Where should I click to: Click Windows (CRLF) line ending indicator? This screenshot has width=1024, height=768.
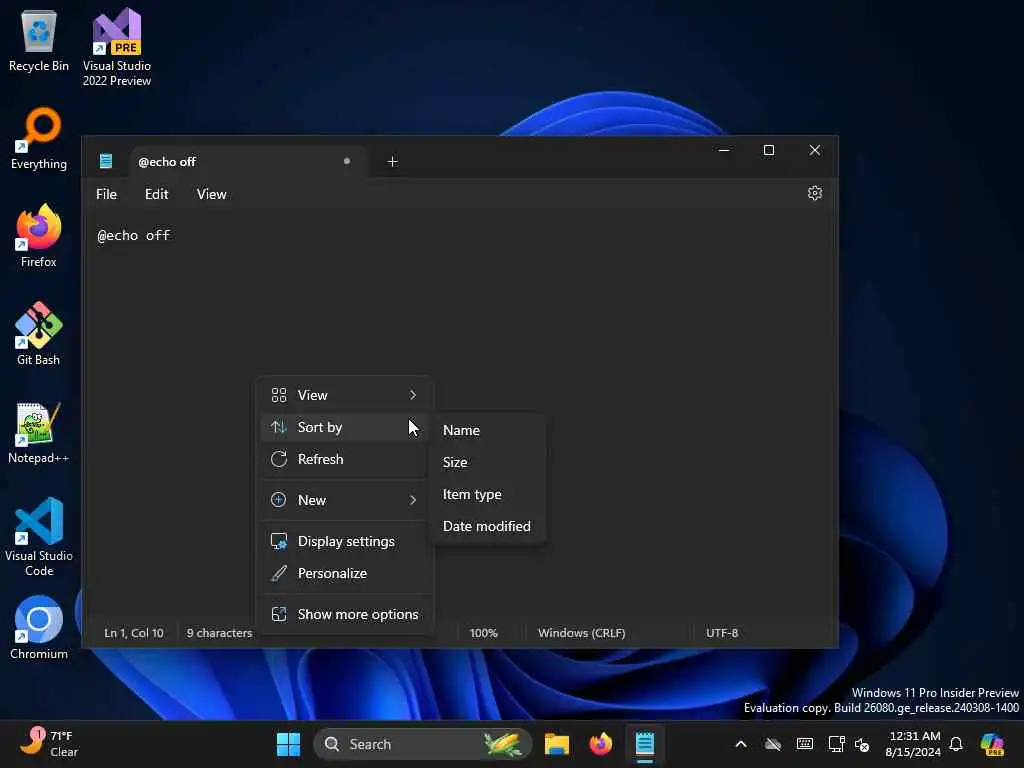coord(582,633)
